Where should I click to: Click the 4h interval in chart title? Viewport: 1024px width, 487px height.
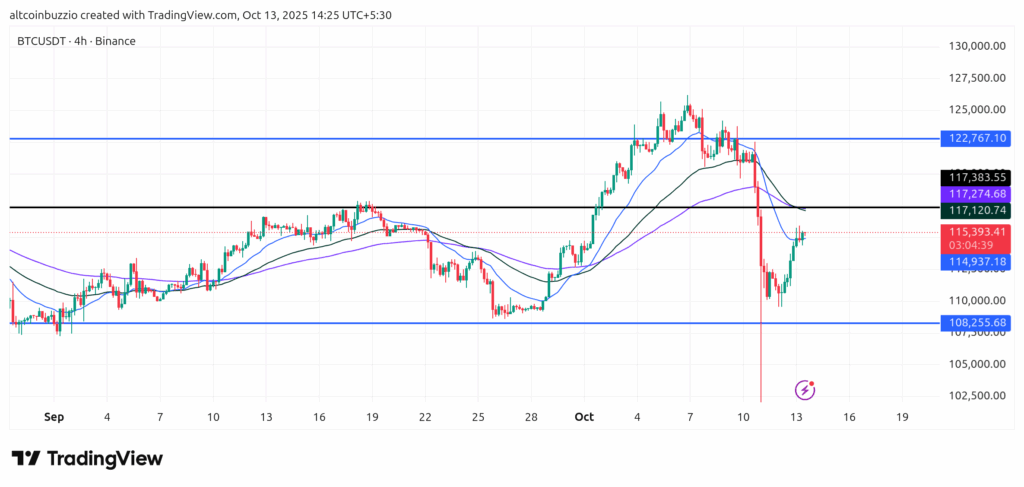coord(88,41)
